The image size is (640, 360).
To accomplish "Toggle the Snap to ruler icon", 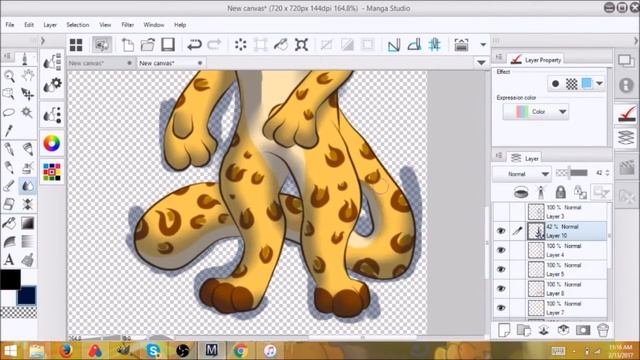I will click(x=393, y=44).
